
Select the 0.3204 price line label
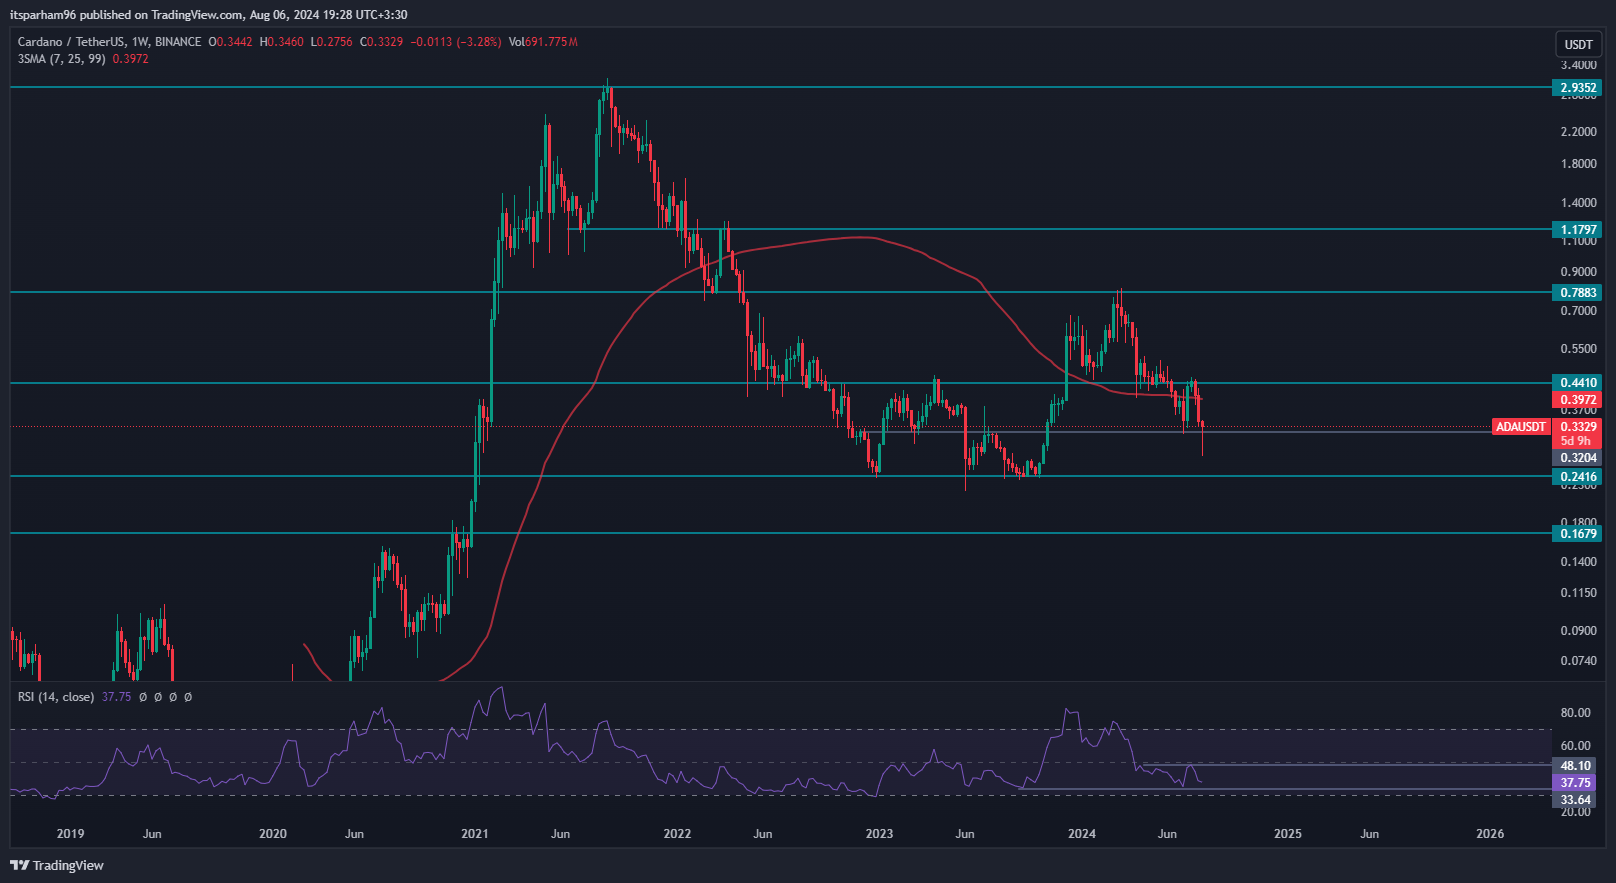tap(1578, 458)
